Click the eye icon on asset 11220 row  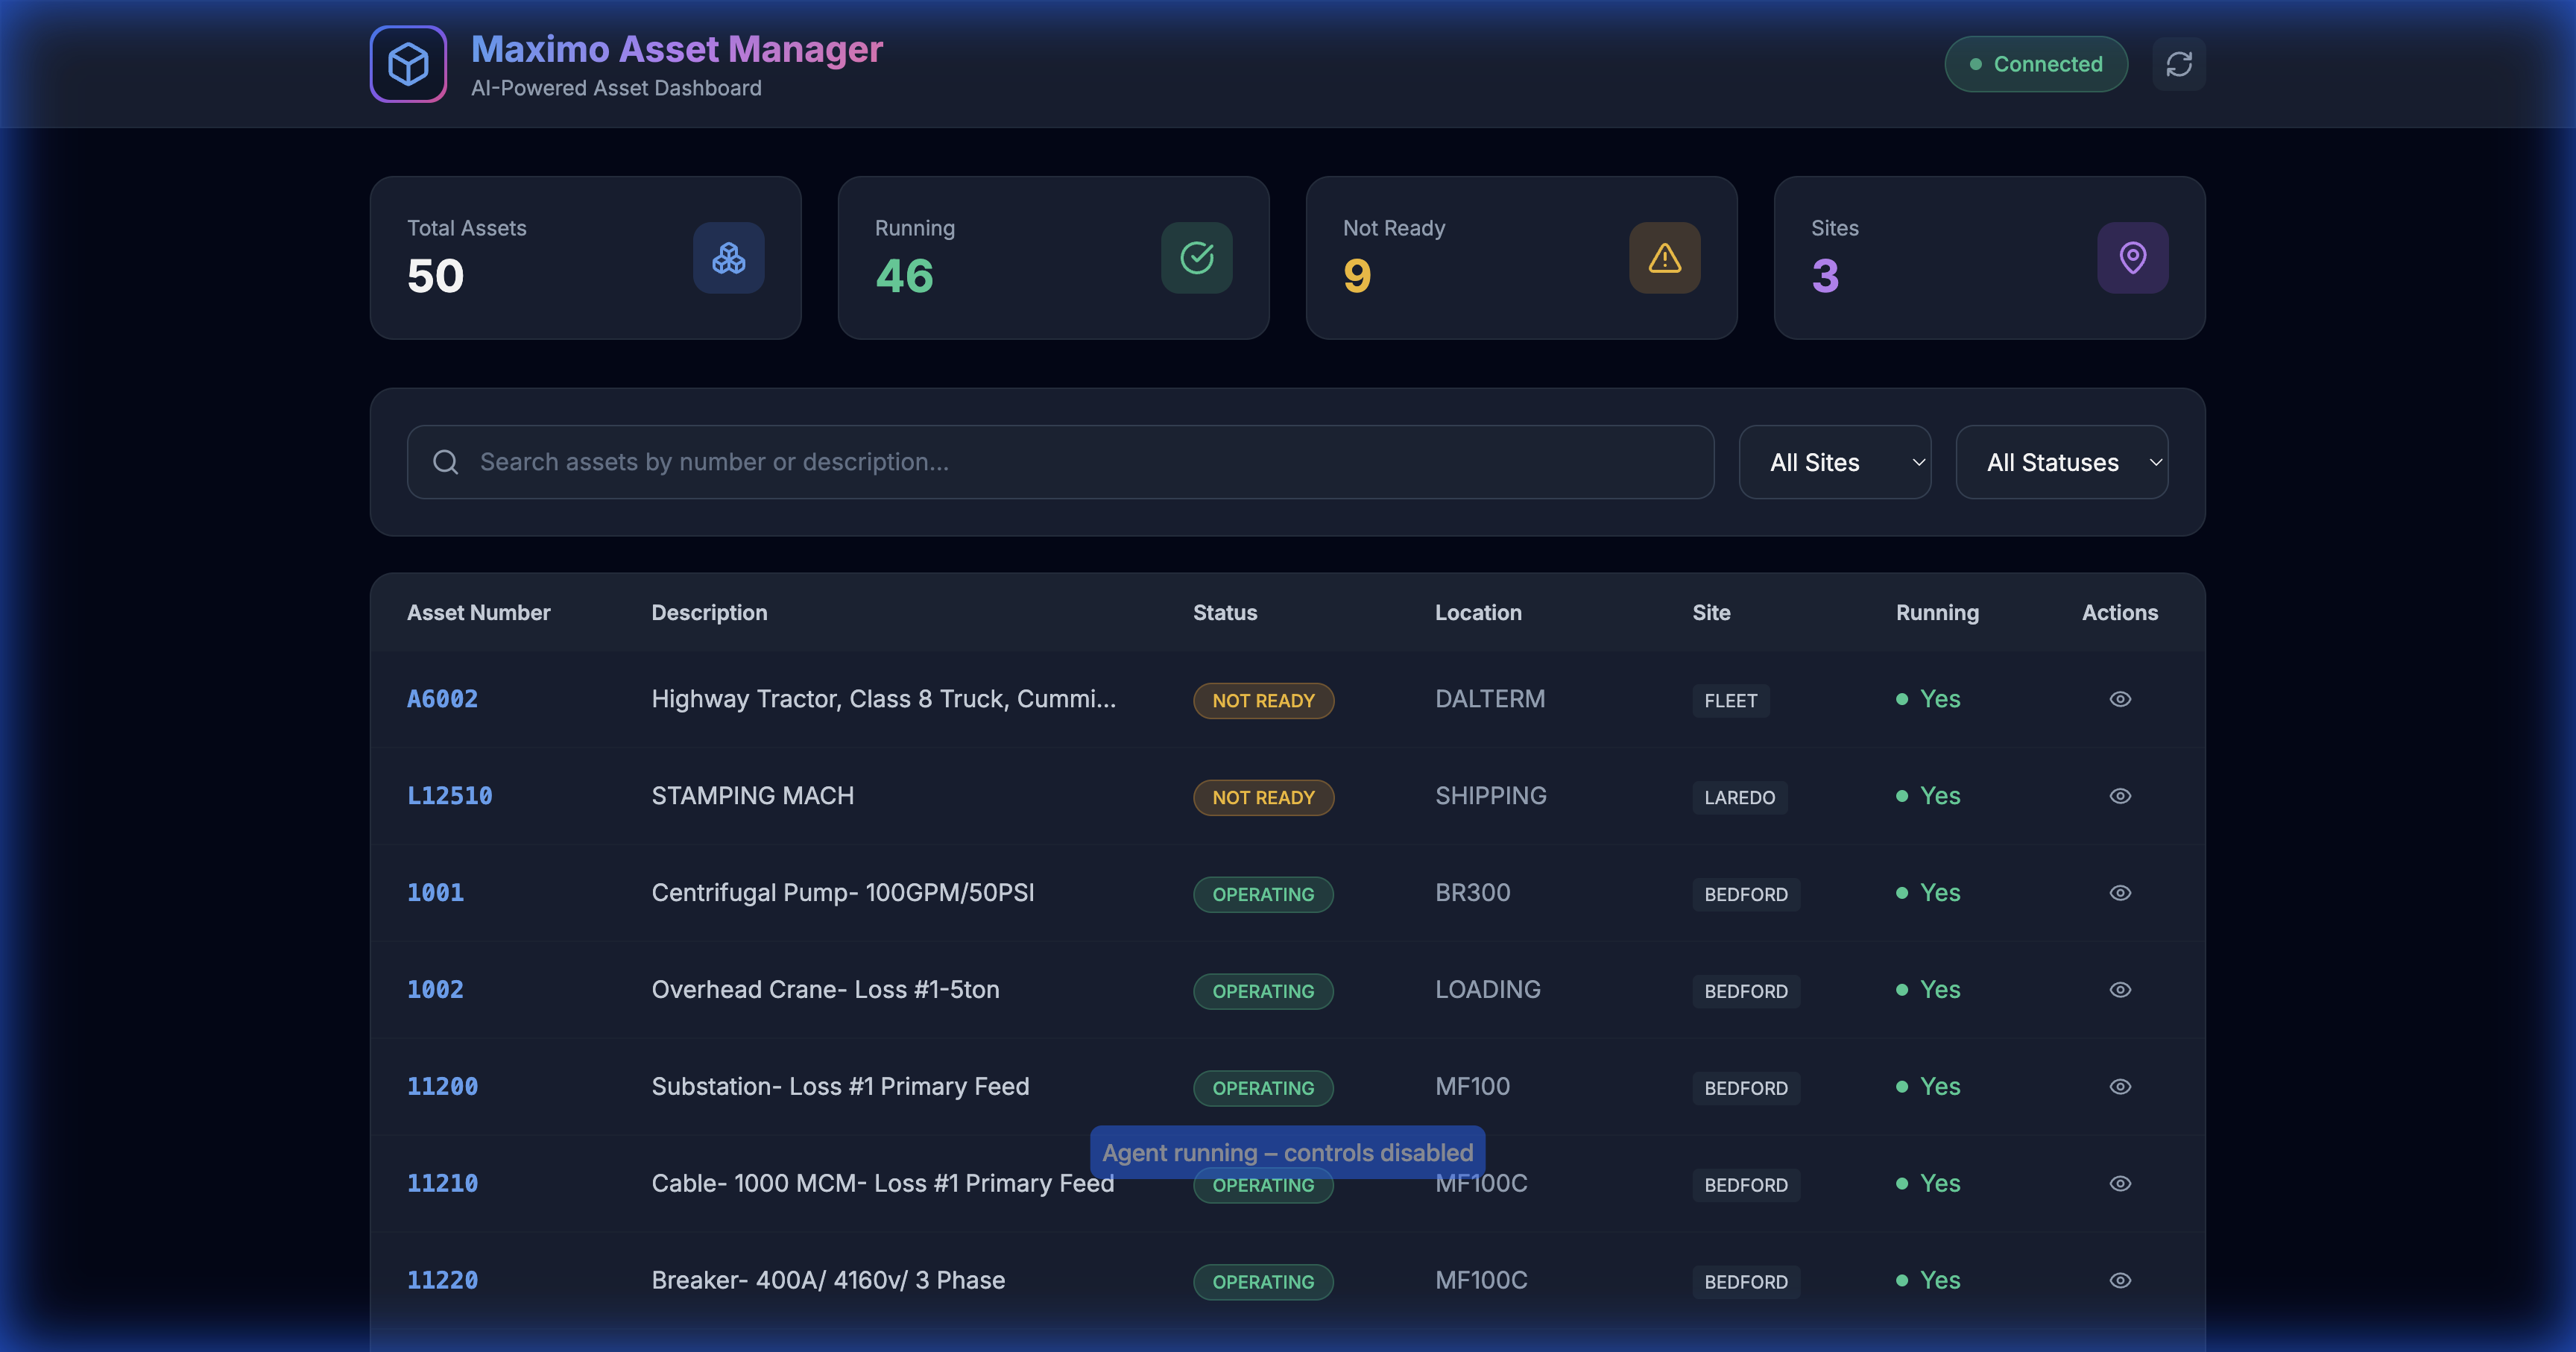click(2121, 1281)
